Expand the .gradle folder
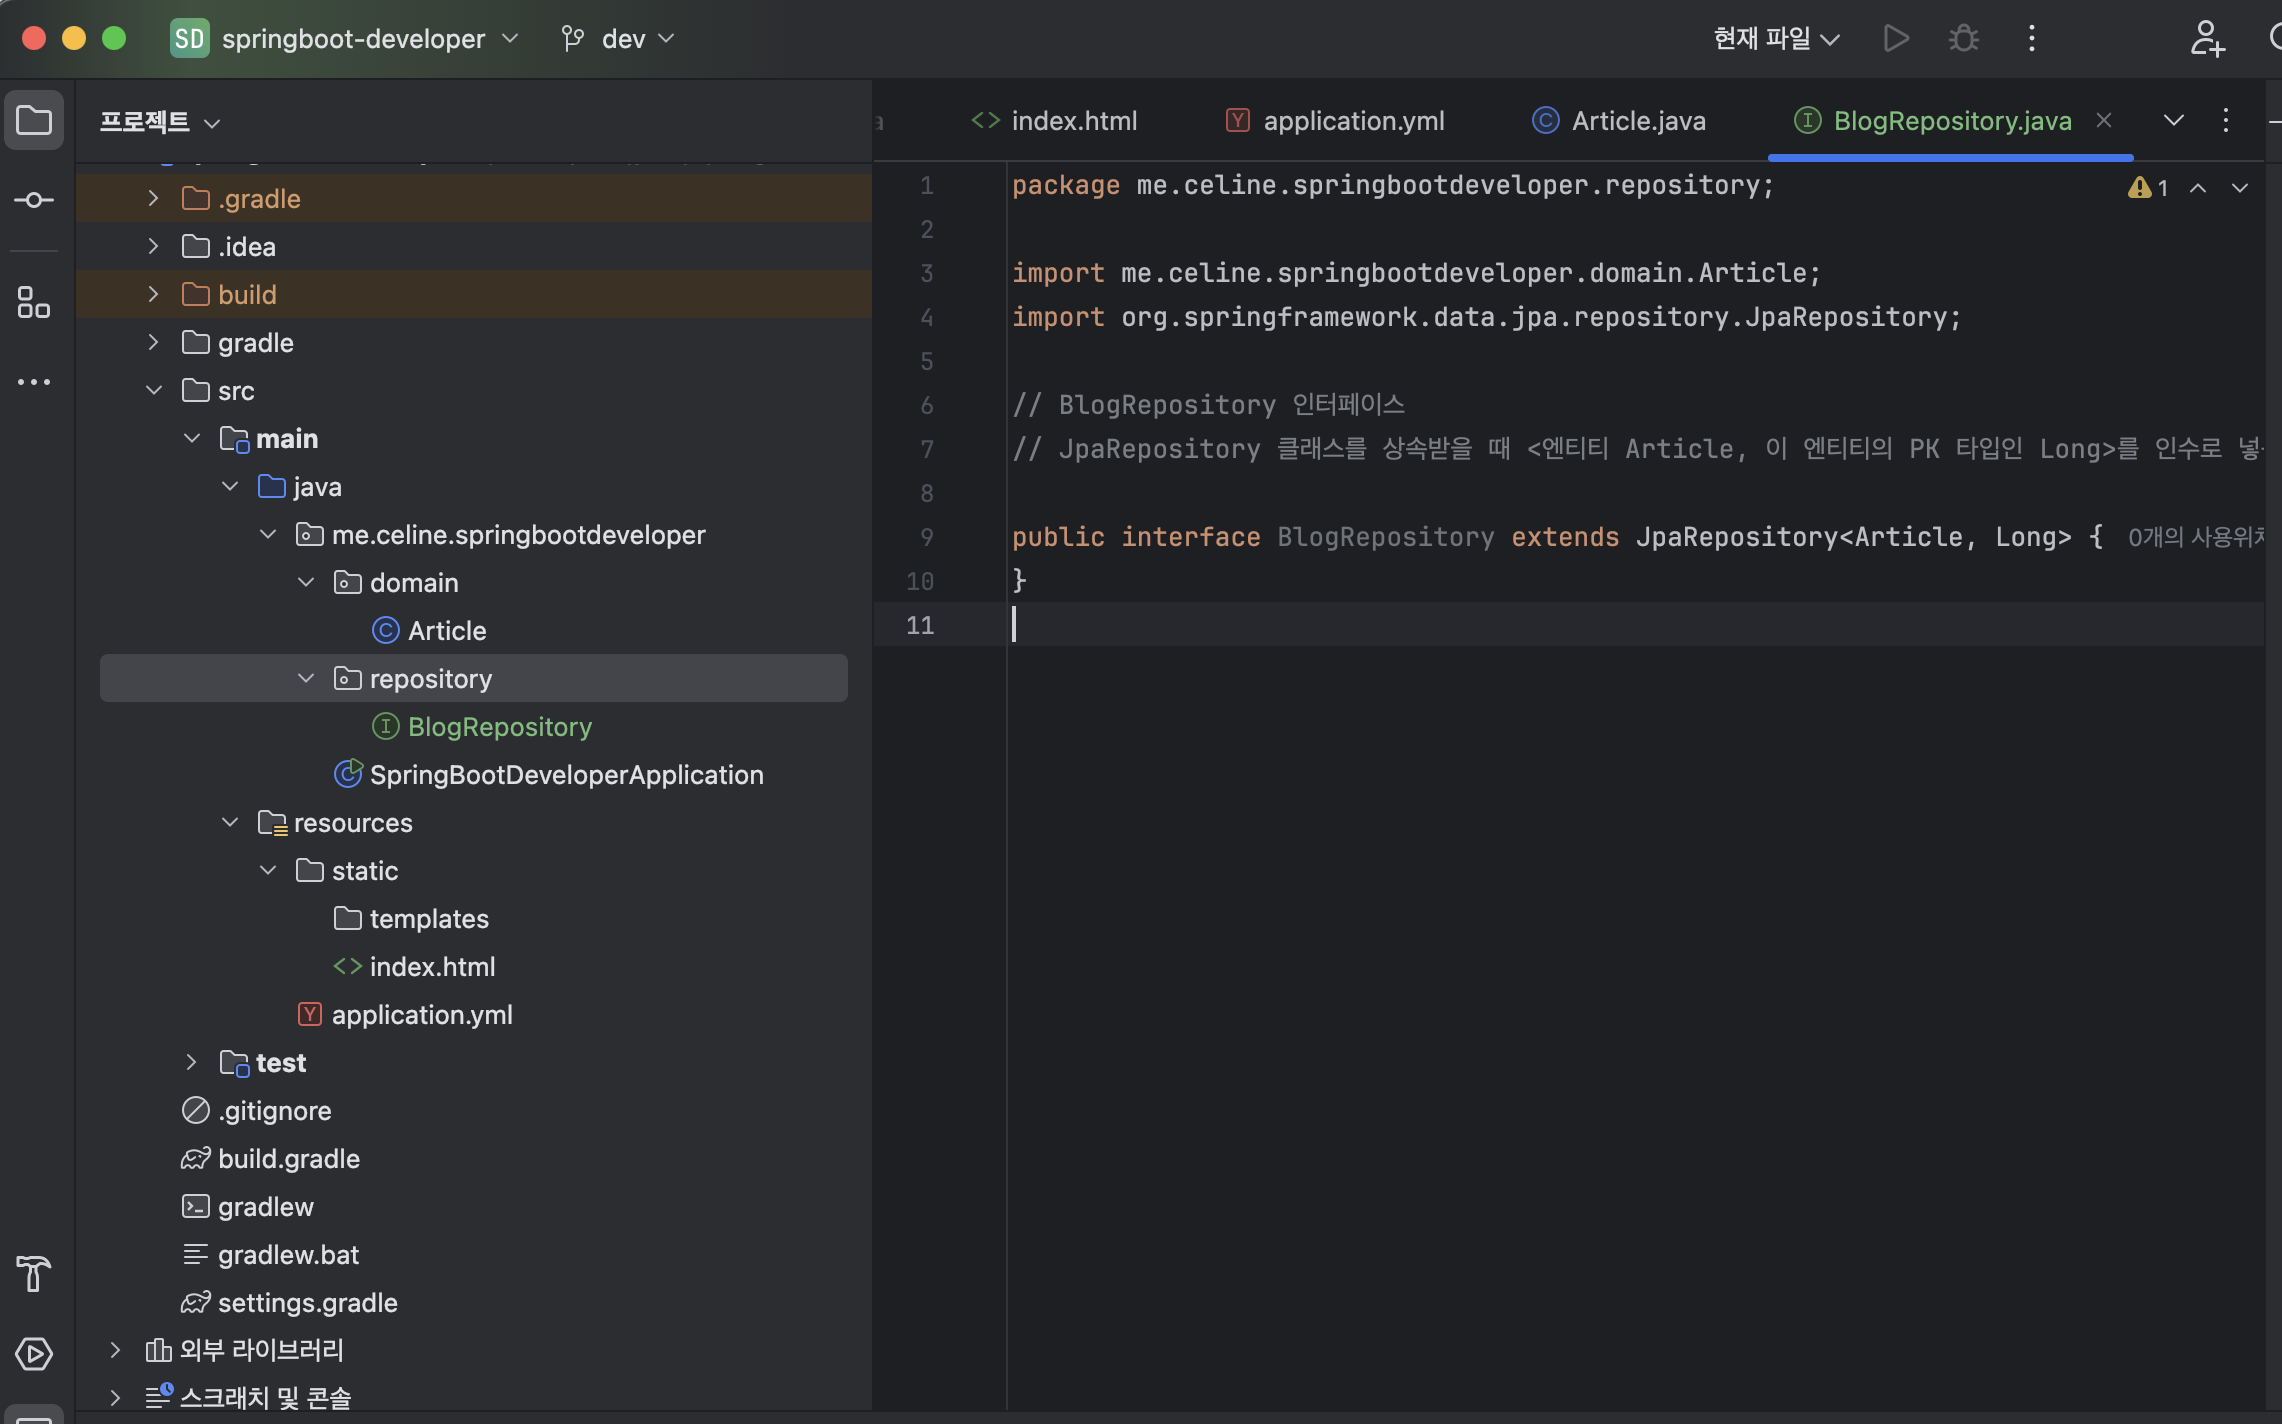The image size is (2282, 1424). tap(153, 198)
